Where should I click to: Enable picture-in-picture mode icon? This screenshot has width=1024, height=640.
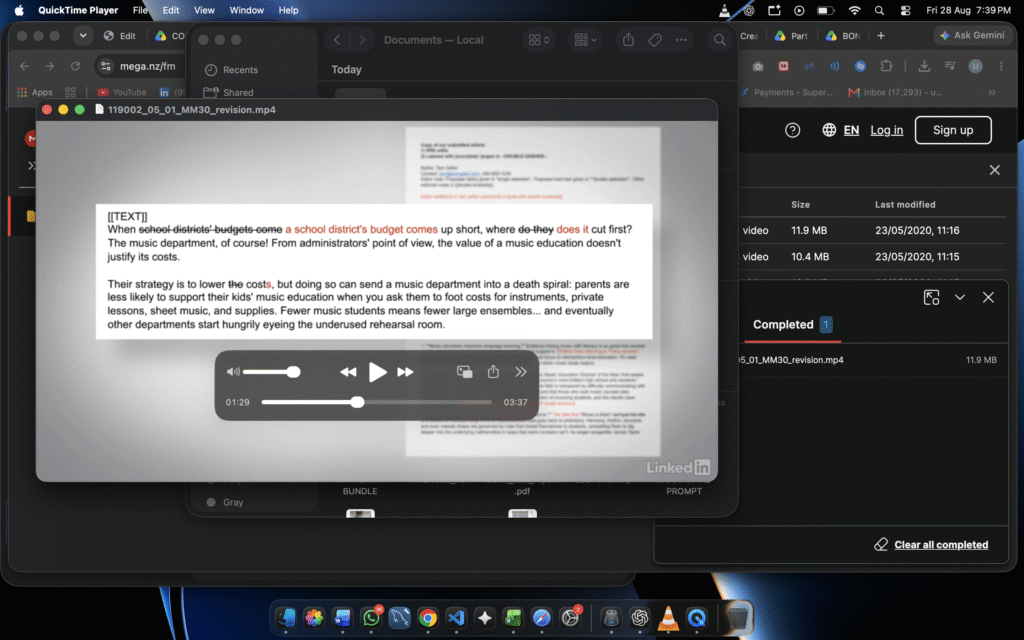click(464, 372)
